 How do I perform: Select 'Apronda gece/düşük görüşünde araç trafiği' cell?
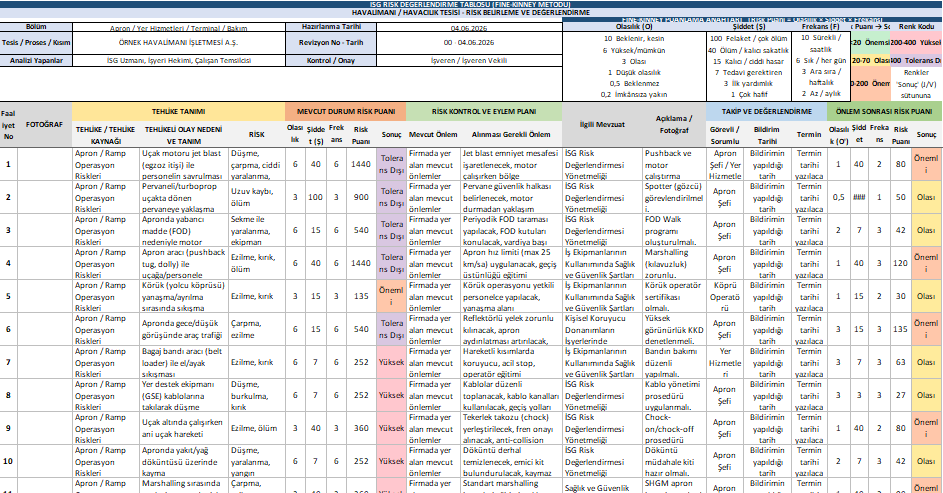184,329
